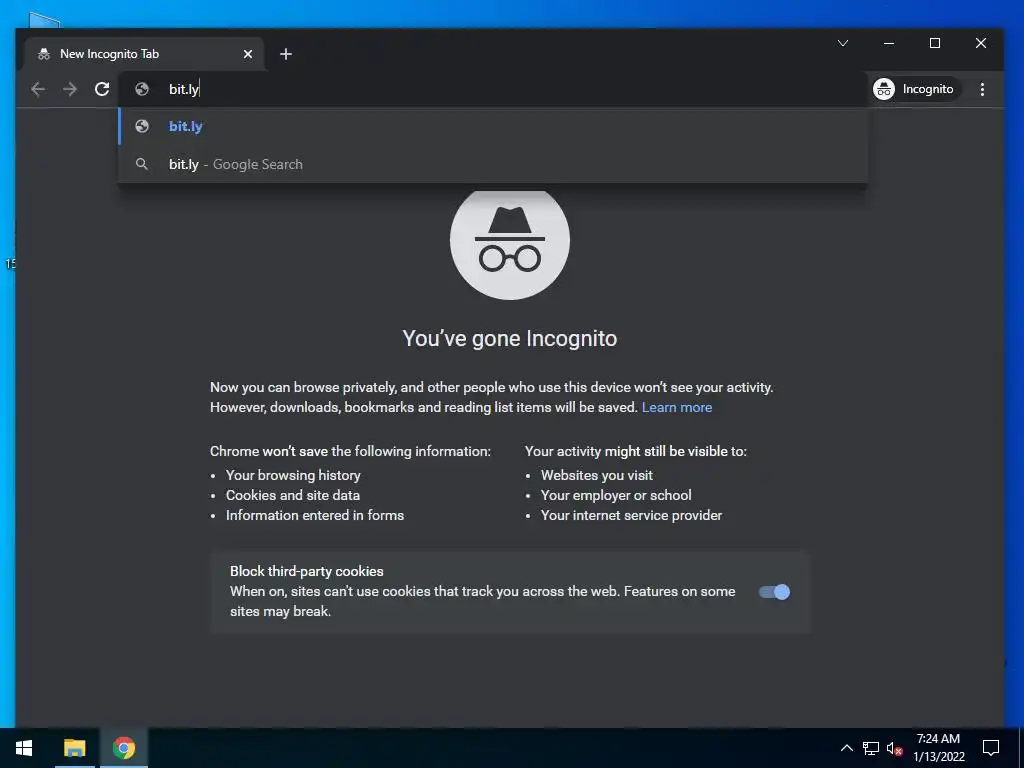This screenshot has width=1024, height=768.
Task: Open the tab search dropdown chevron
Action: (843, 43)
